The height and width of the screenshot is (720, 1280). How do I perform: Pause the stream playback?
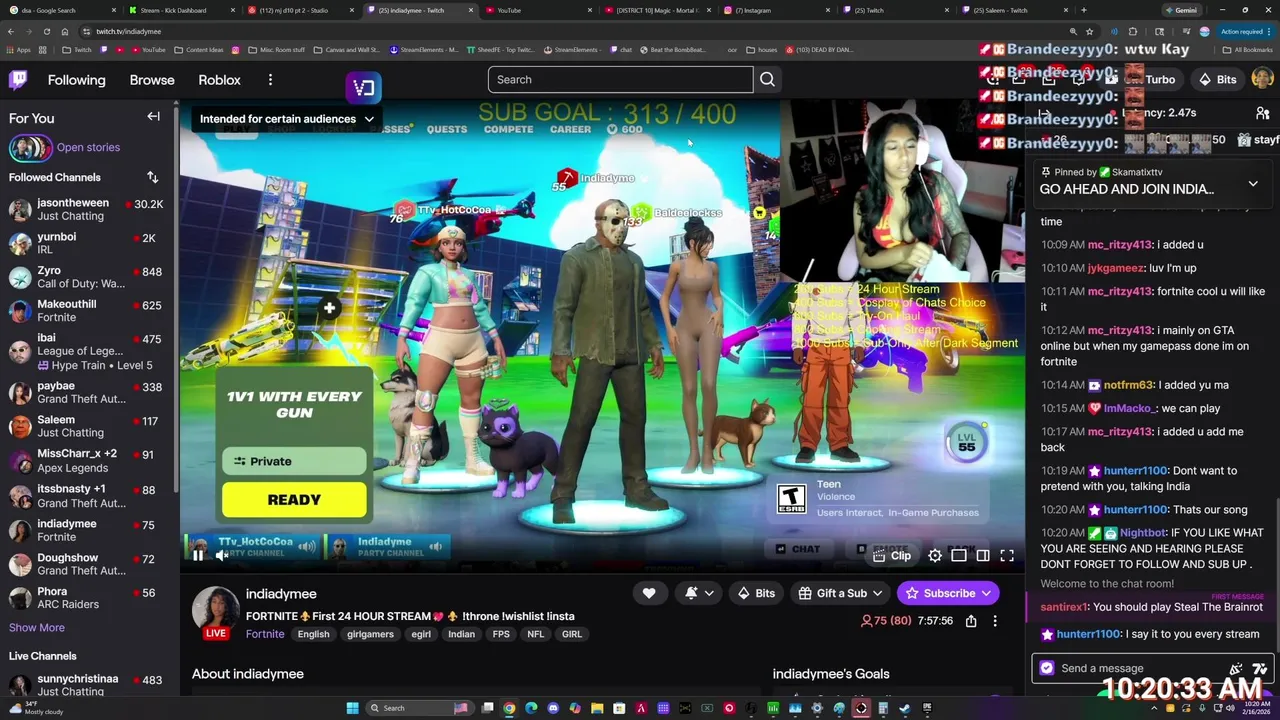tap(198, 556)
